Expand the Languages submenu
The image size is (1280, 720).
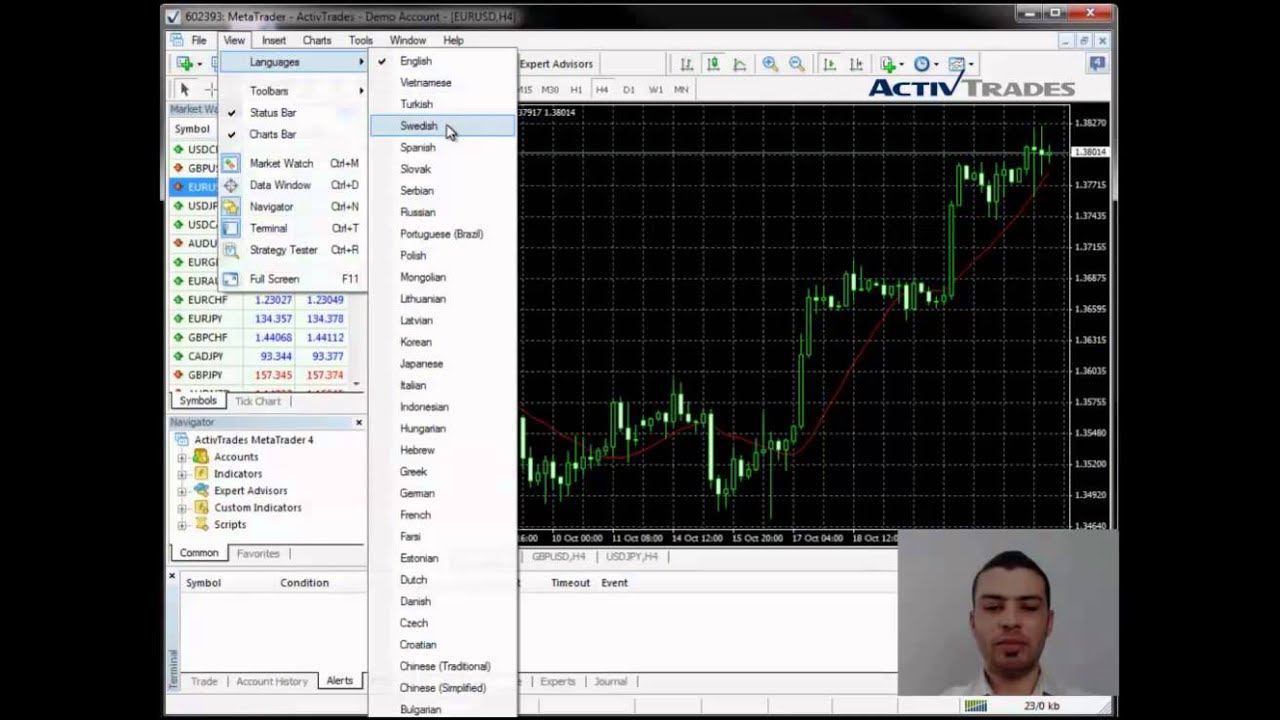pos(293,62)
